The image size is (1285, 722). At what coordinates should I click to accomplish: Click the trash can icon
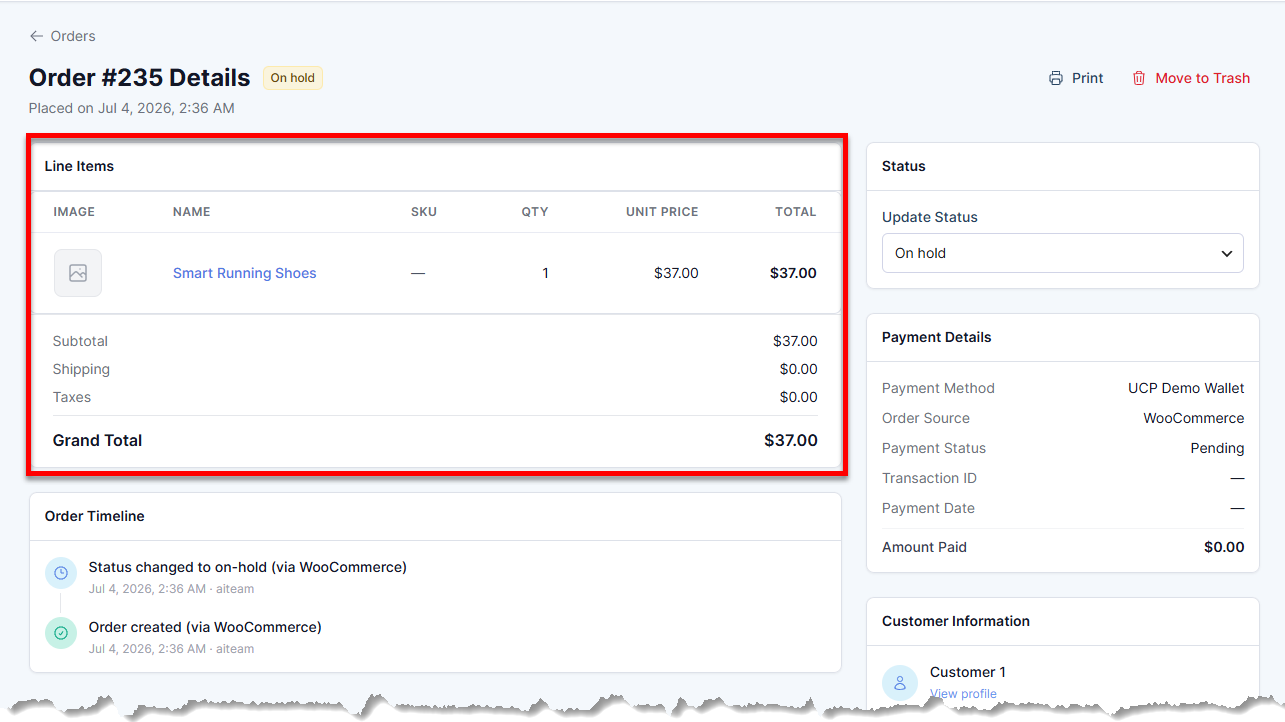click(1139, 78)
